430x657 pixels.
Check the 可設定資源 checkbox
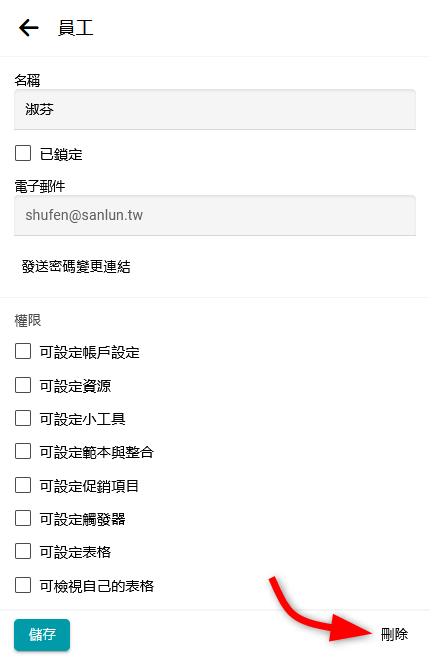coord(23,385)
